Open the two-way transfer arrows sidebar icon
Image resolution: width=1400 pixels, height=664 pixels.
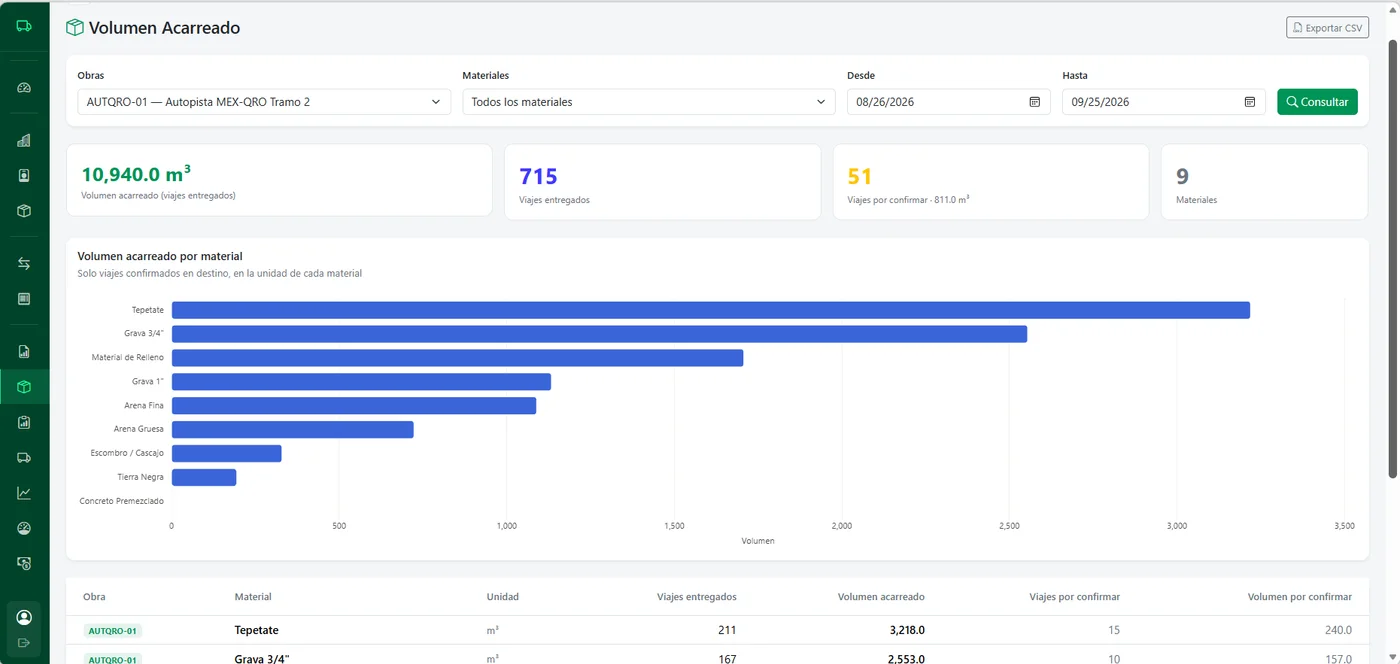pos(24,263)
